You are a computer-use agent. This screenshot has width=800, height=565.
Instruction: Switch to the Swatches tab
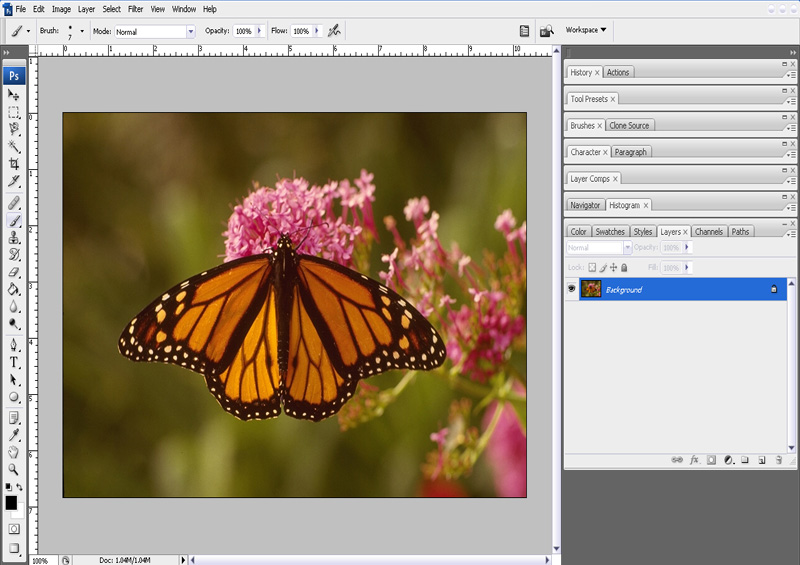coord(610,232)
